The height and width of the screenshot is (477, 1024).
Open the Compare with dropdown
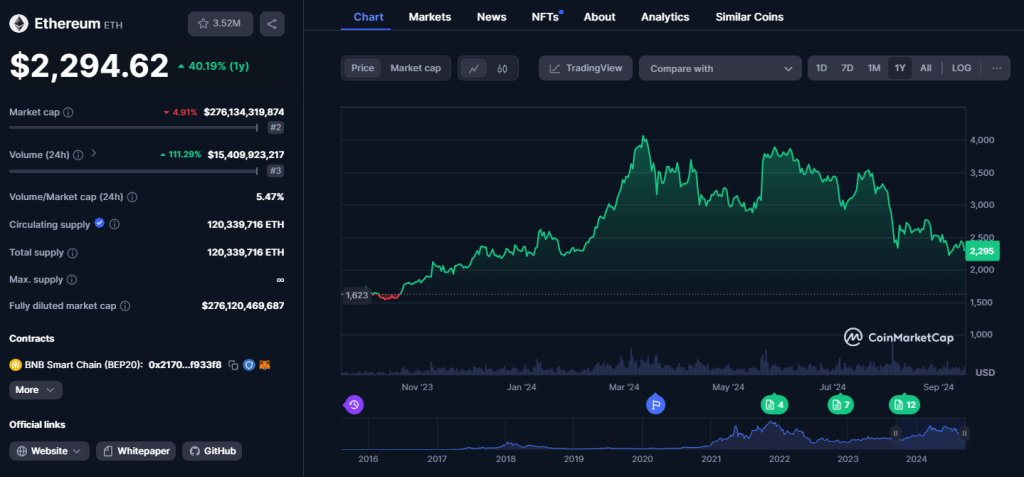pyautogui.click(x=720, y=68)
